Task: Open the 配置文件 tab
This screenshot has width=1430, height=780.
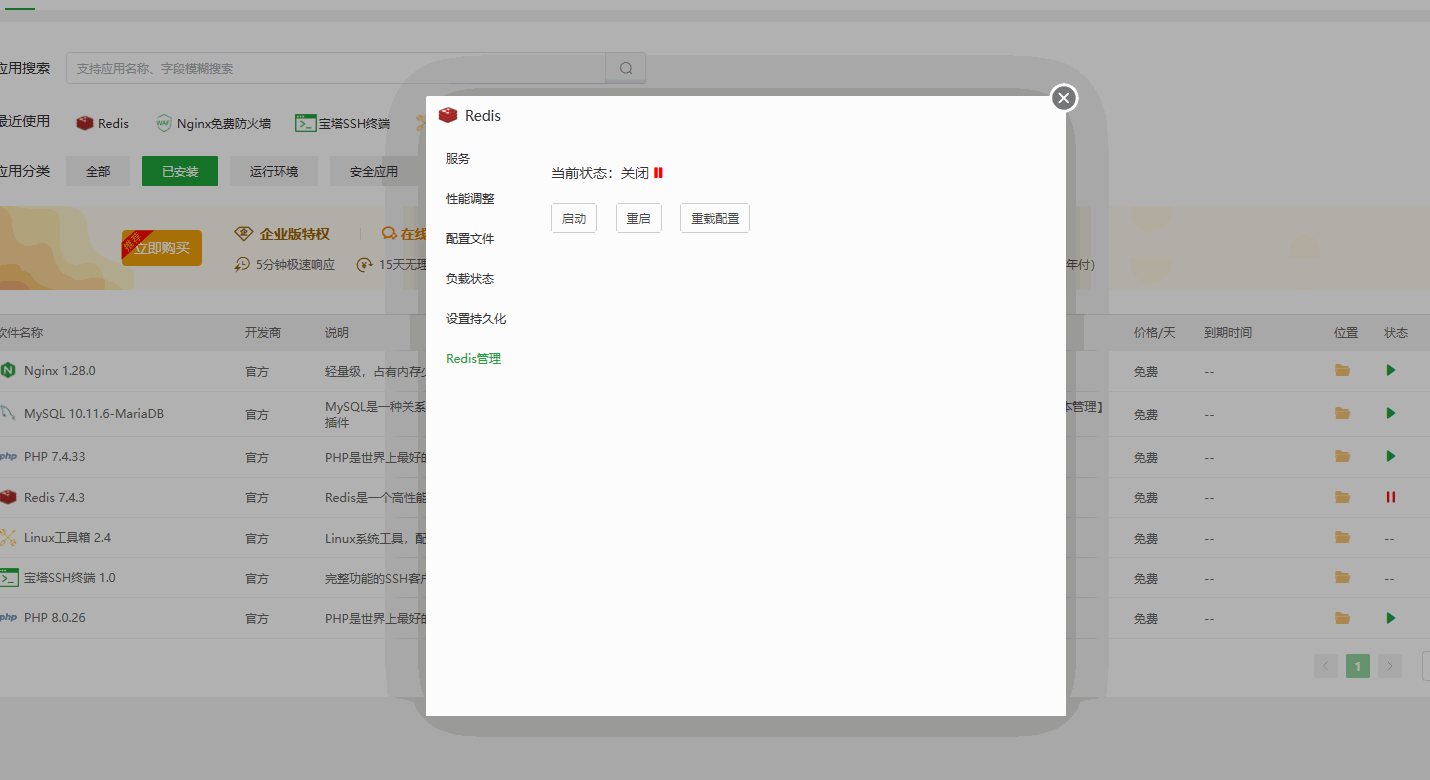Action: 470,239
